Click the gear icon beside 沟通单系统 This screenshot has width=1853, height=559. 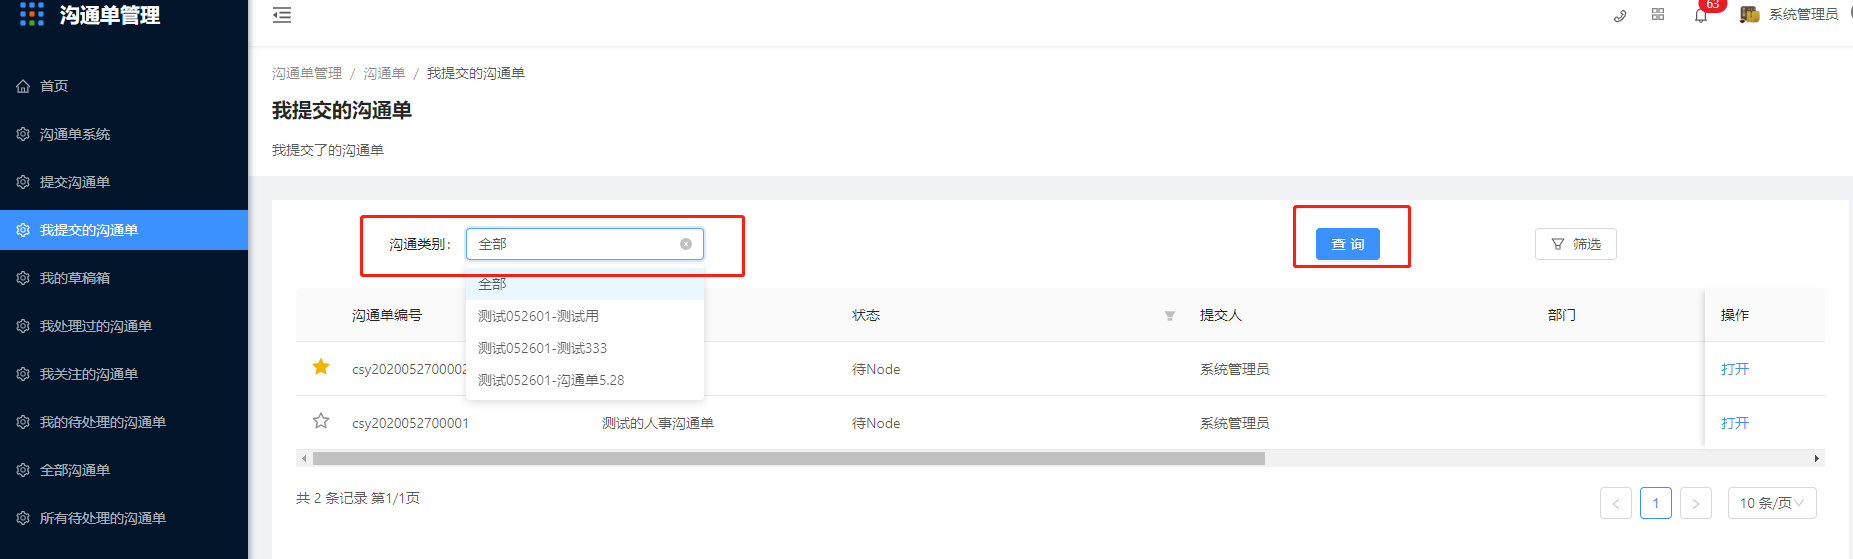tap(23, 134)
